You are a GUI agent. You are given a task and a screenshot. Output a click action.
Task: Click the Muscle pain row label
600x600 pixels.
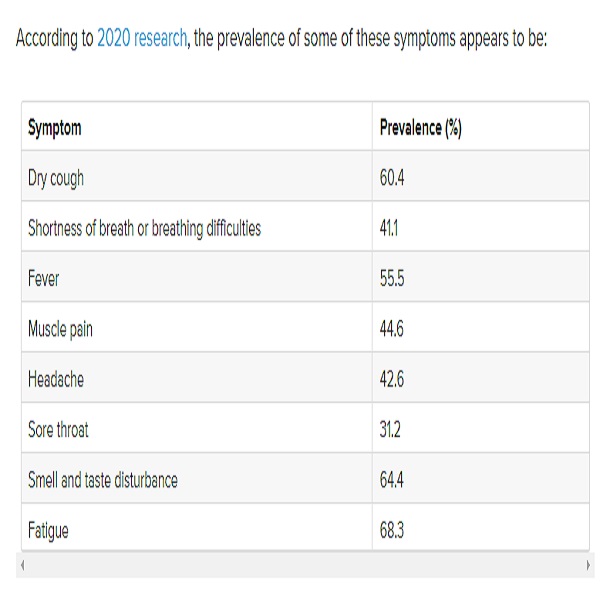[60, 329]
